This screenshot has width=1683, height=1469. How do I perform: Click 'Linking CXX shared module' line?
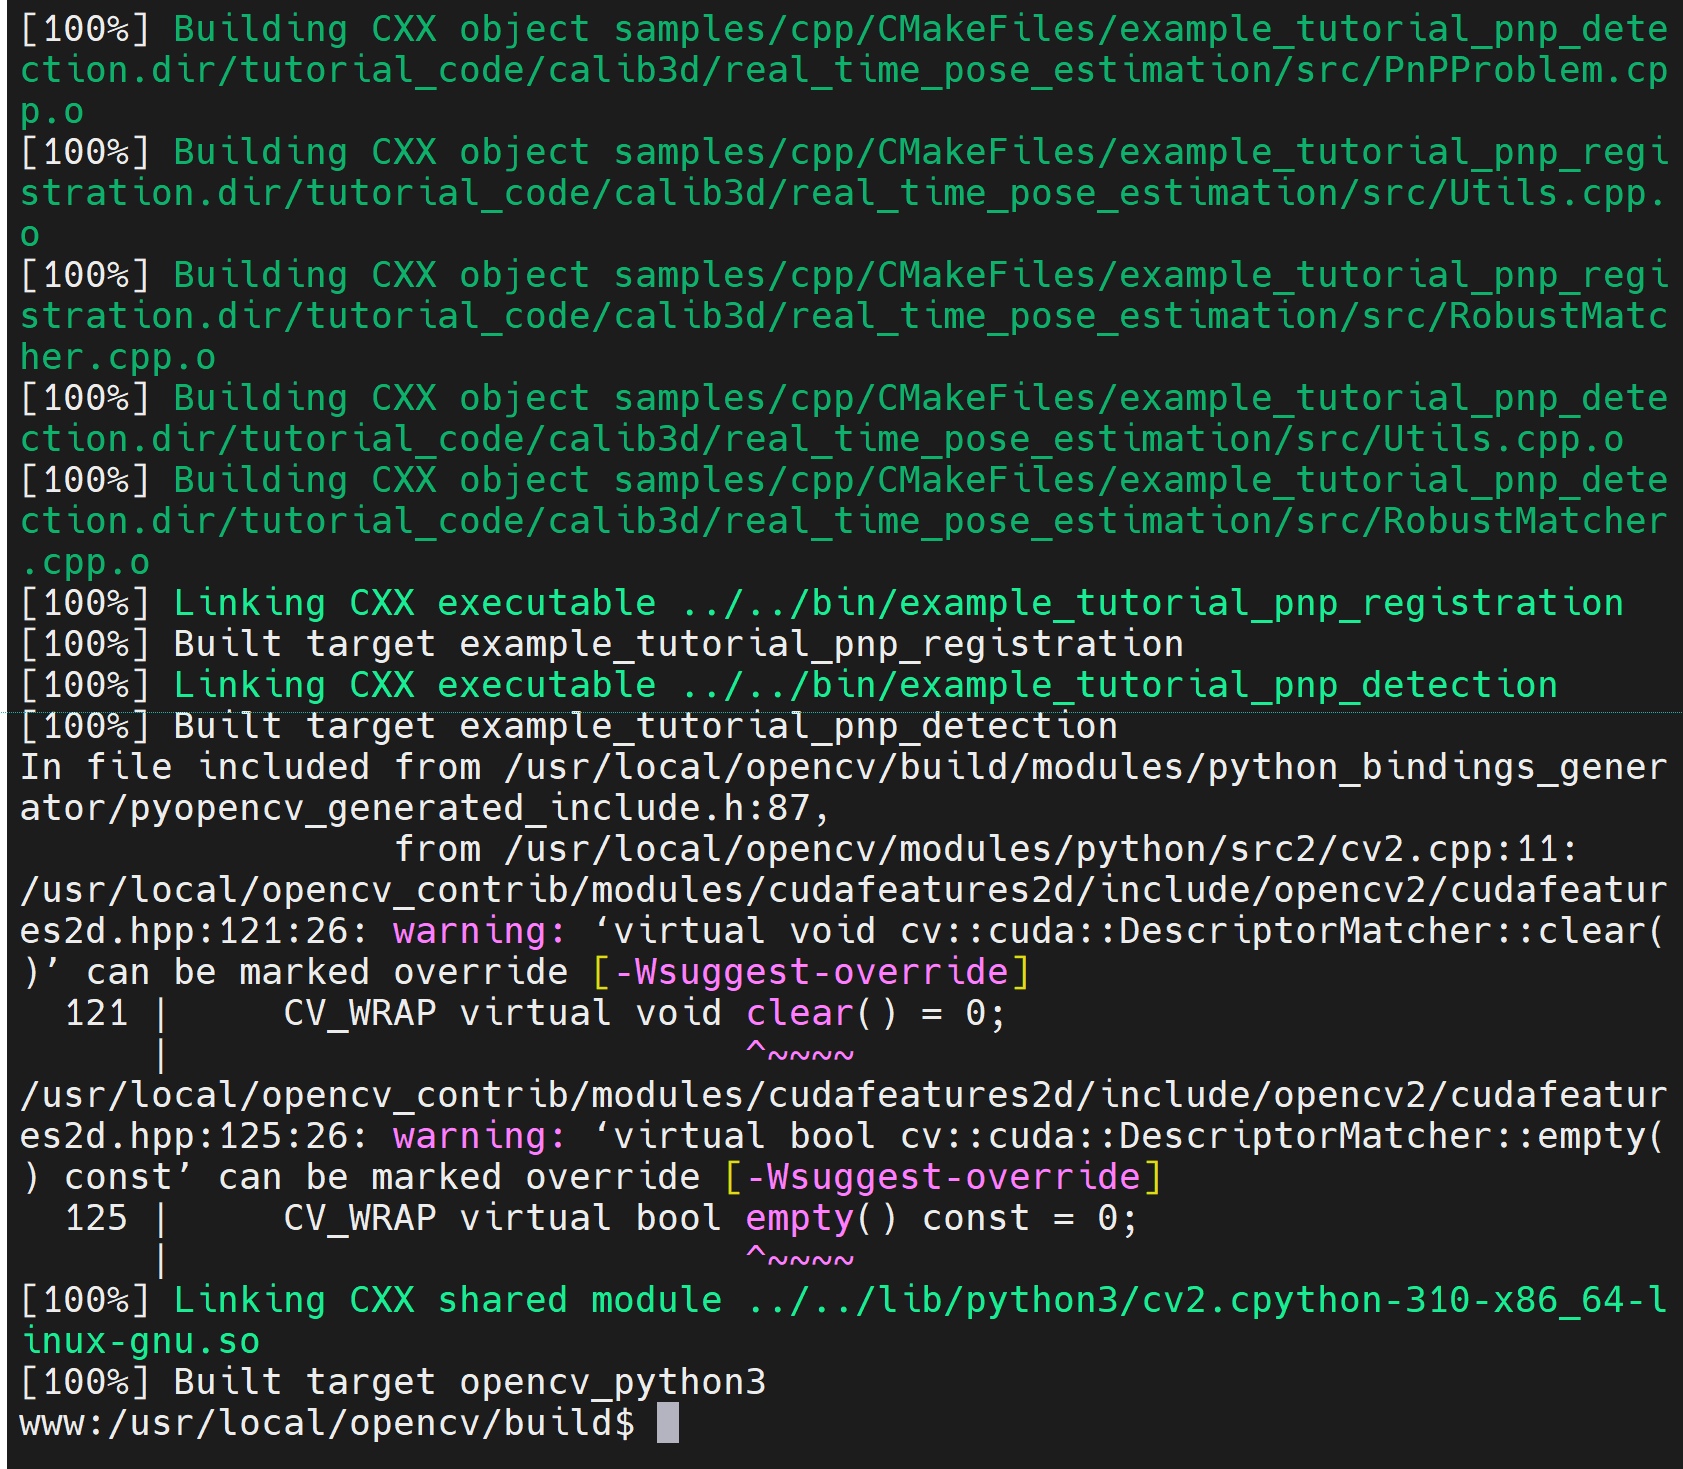click(843, 1320)
